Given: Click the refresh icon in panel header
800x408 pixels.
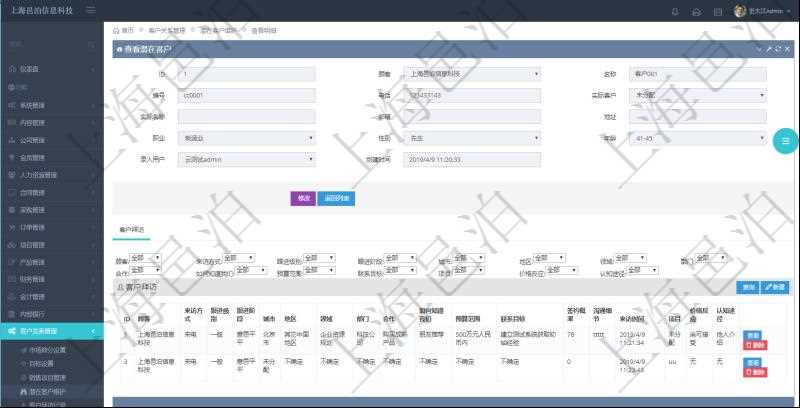Looking at the screenshot, I should 777,48.
